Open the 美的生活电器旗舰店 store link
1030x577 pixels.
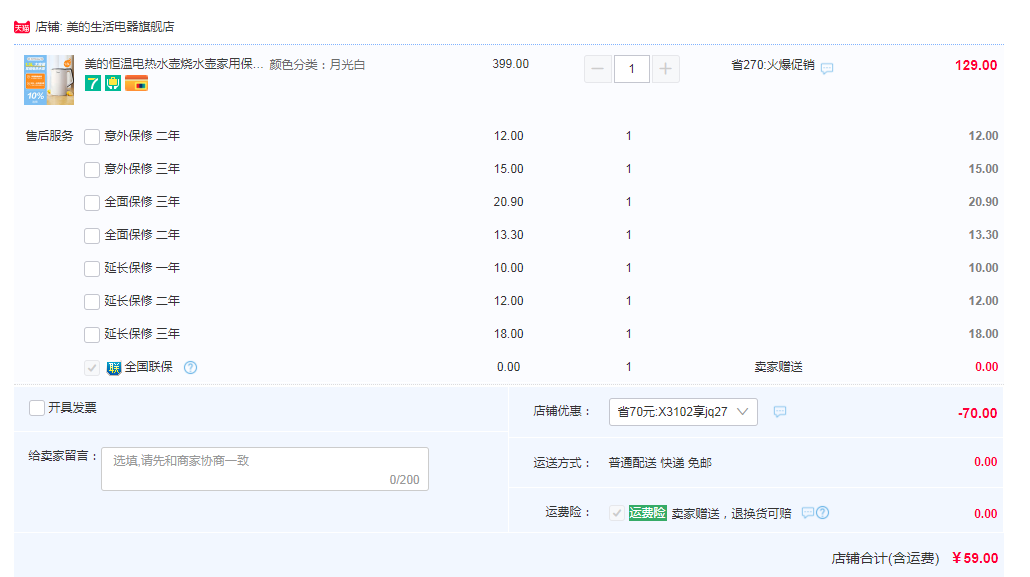coord(120,27)
